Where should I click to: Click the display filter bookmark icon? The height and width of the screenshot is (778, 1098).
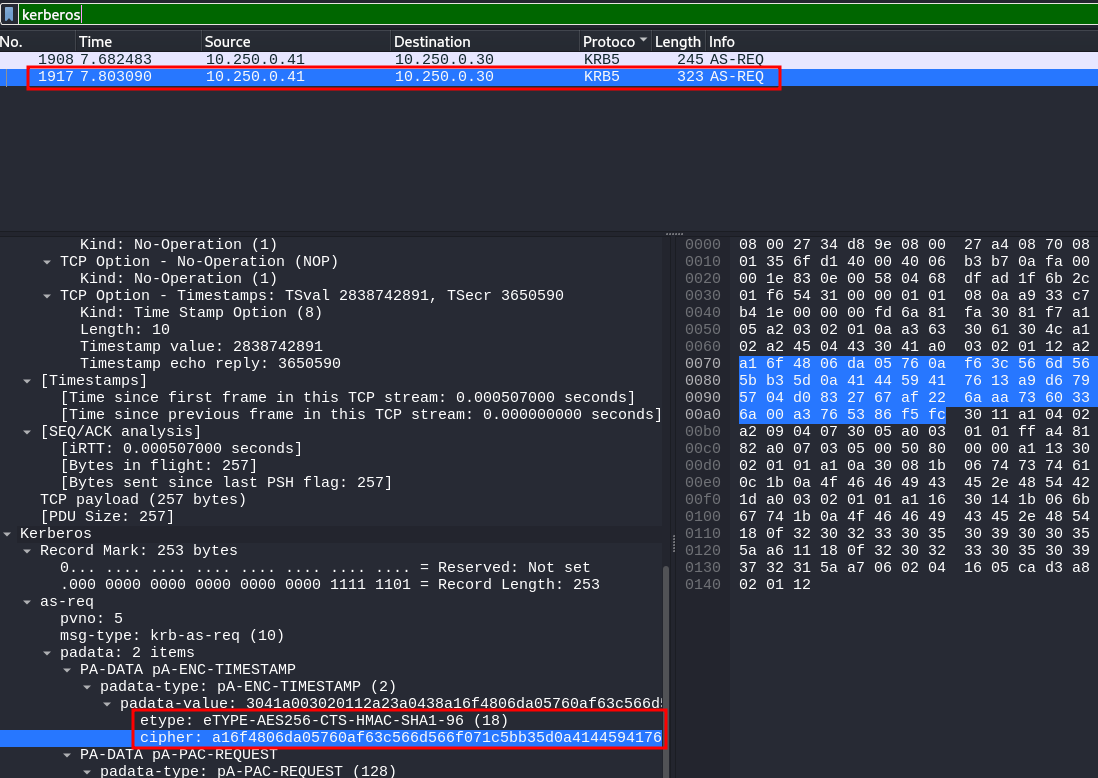[9, 14]
